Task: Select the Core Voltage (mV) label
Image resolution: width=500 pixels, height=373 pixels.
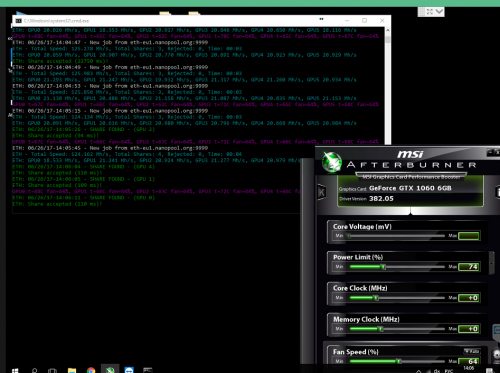Action: pos(362,227)
